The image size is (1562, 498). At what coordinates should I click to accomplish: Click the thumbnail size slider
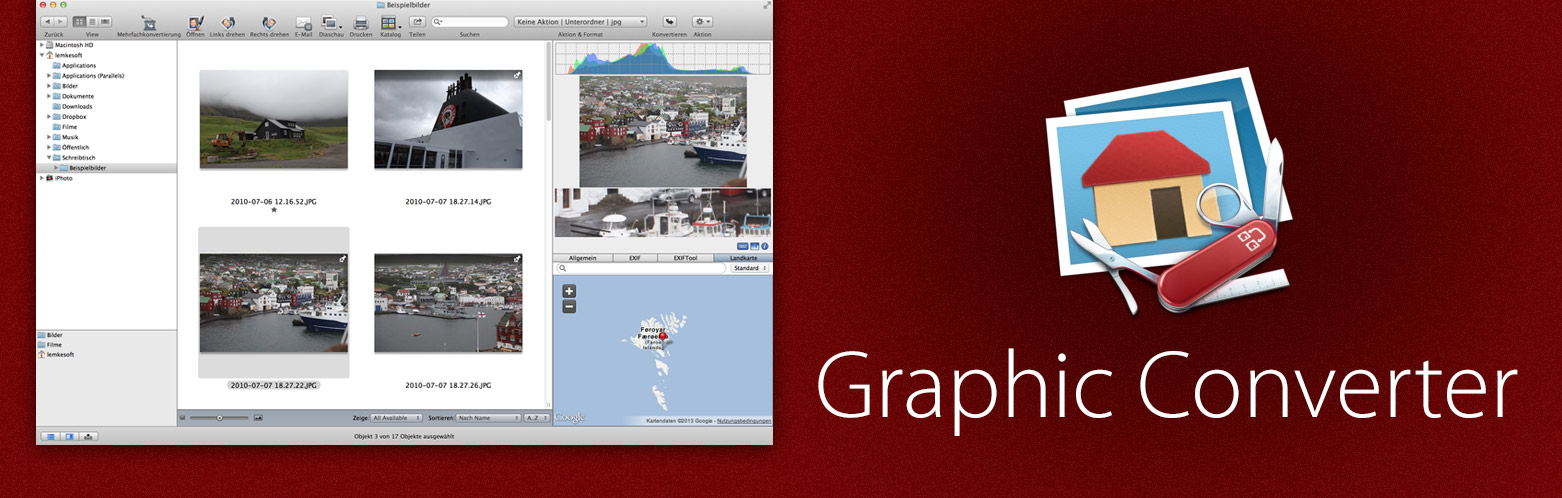click(x=220, y=417)
